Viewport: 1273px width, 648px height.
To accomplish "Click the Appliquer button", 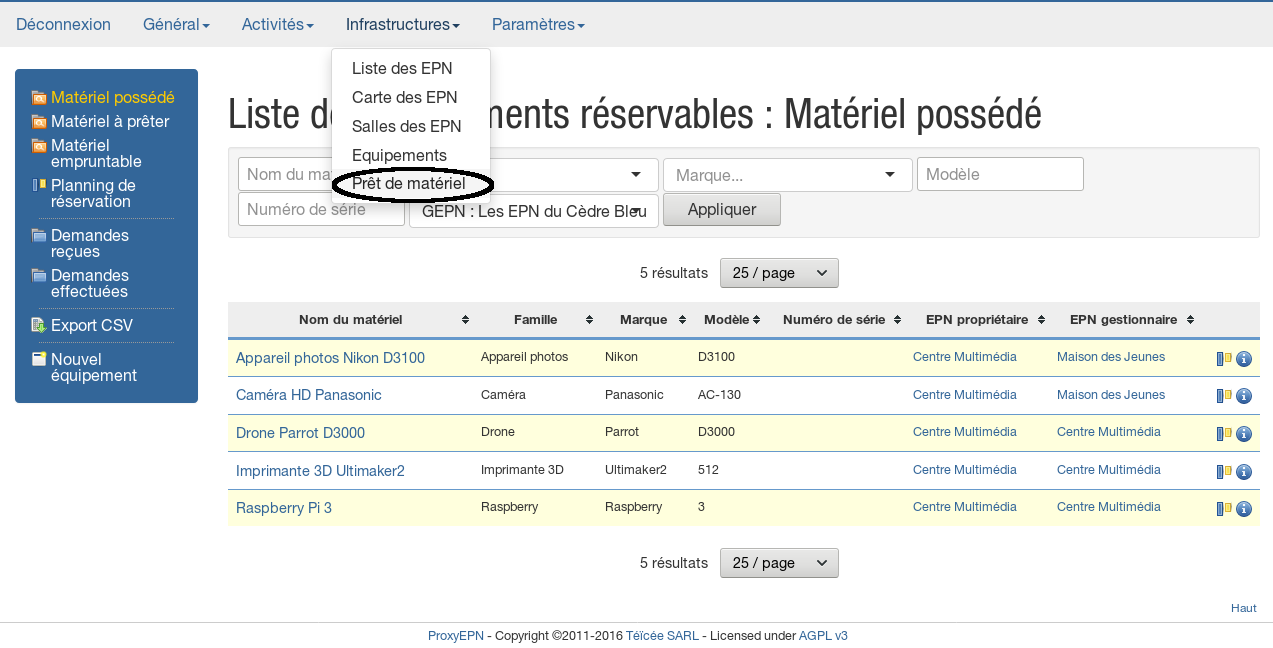I will pyautogui.click(x=721, y=210).
